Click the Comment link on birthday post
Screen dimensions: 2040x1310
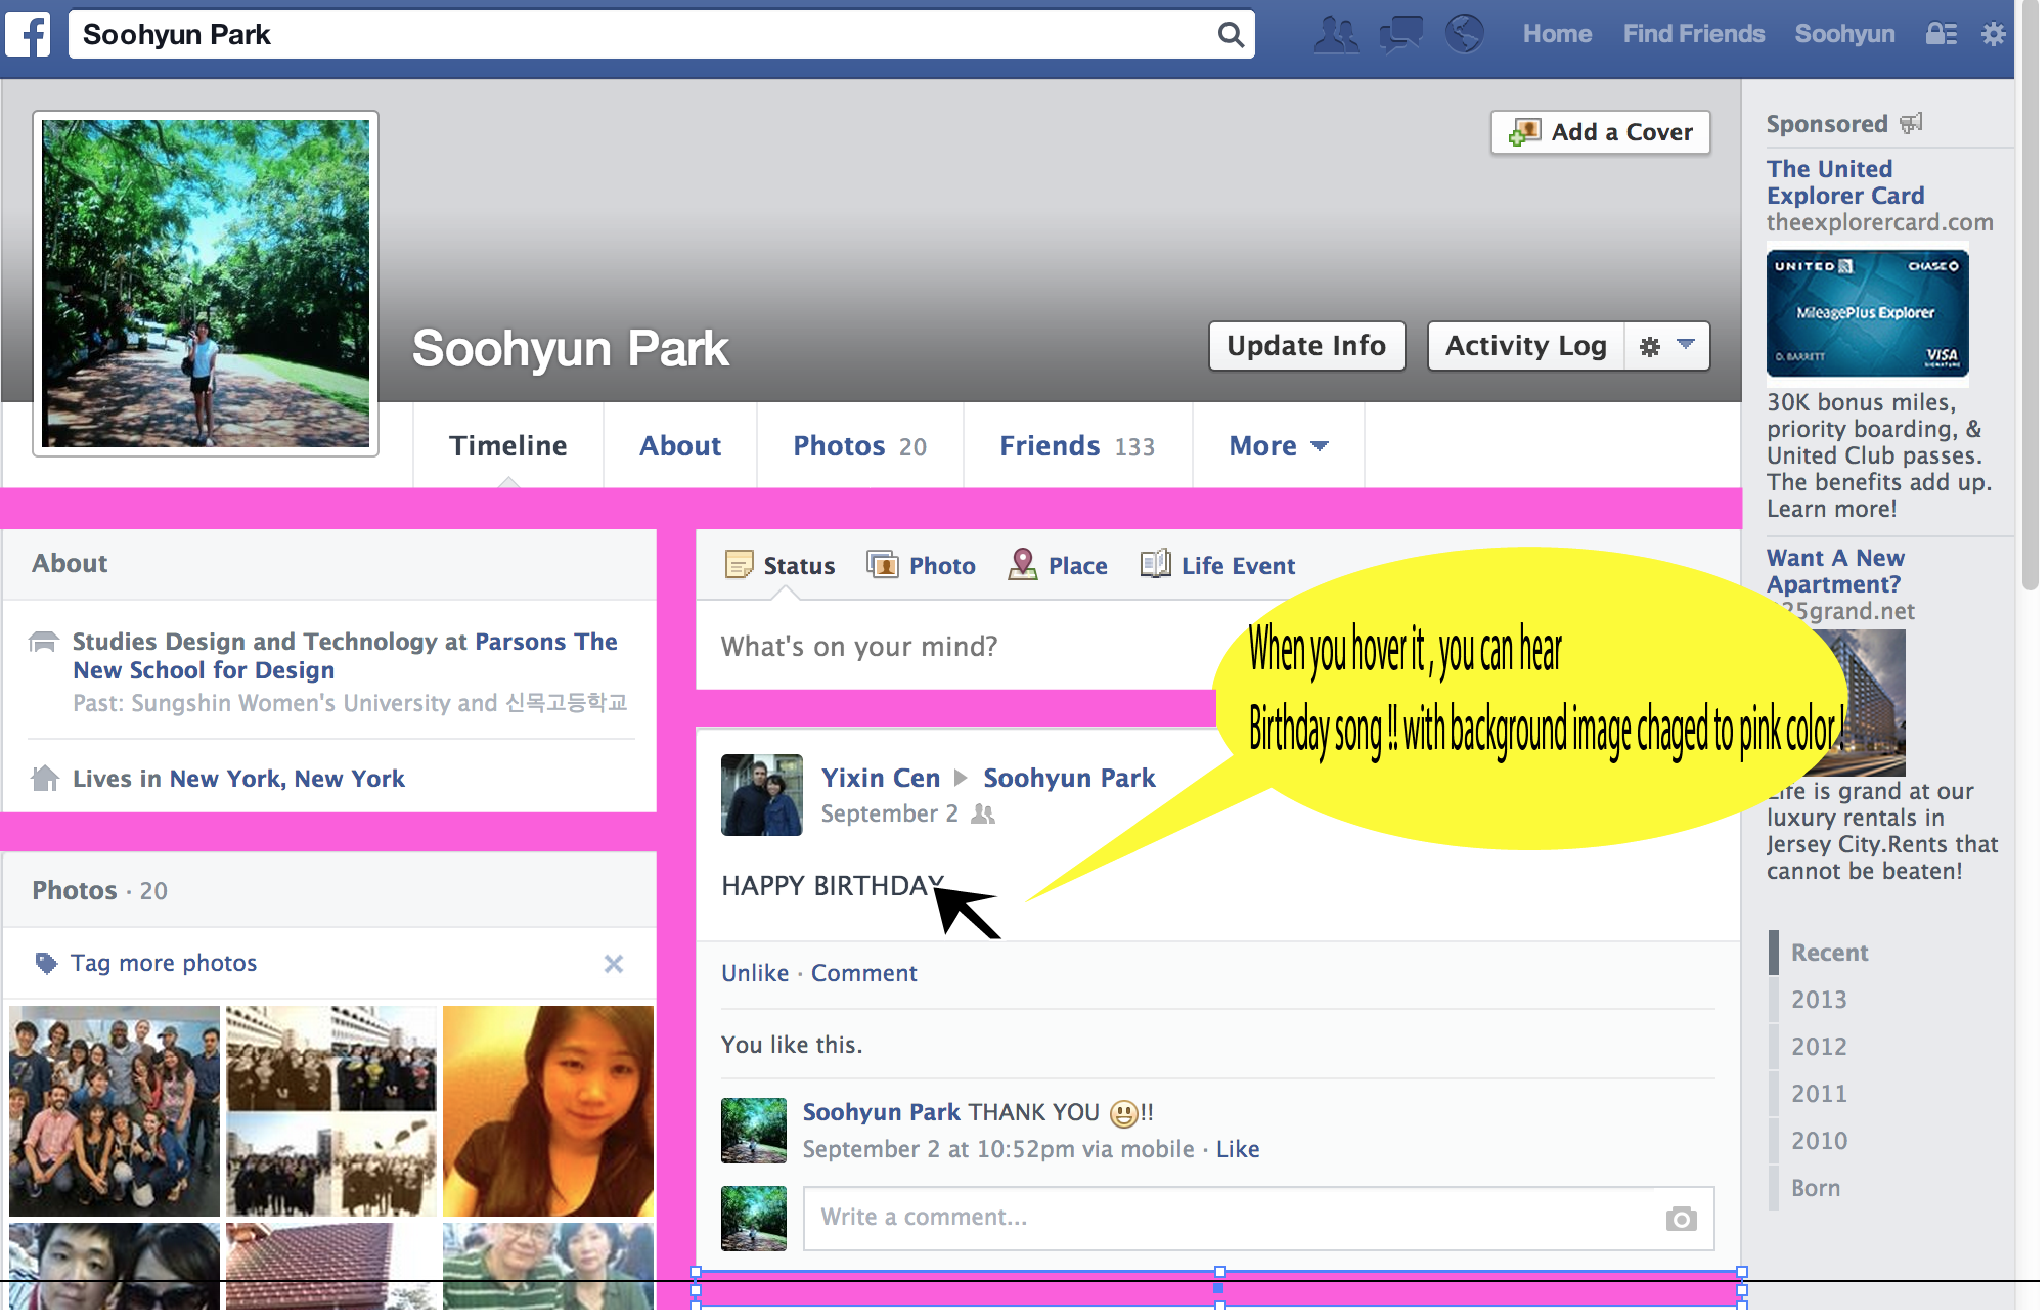(864, 973)
